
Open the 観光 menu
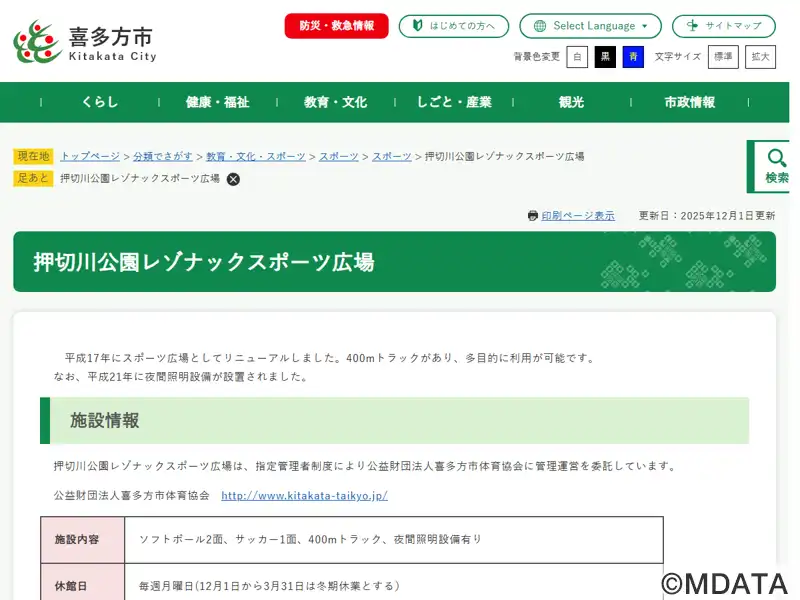tap(571, 102)
